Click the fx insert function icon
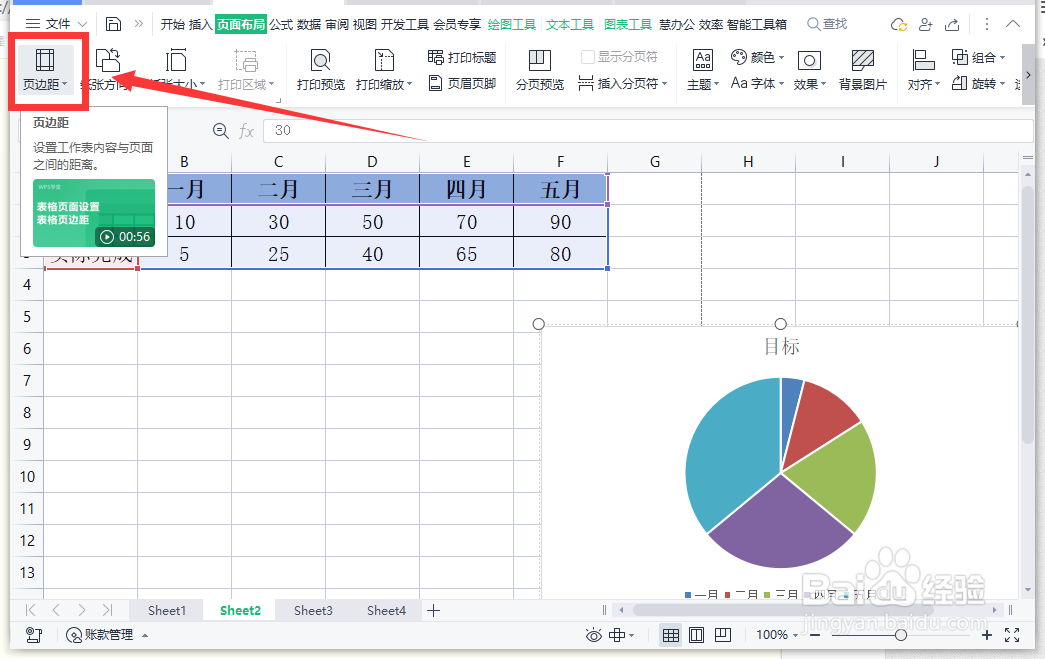This screenshot has width=1045, height=659. pos(246,131)
